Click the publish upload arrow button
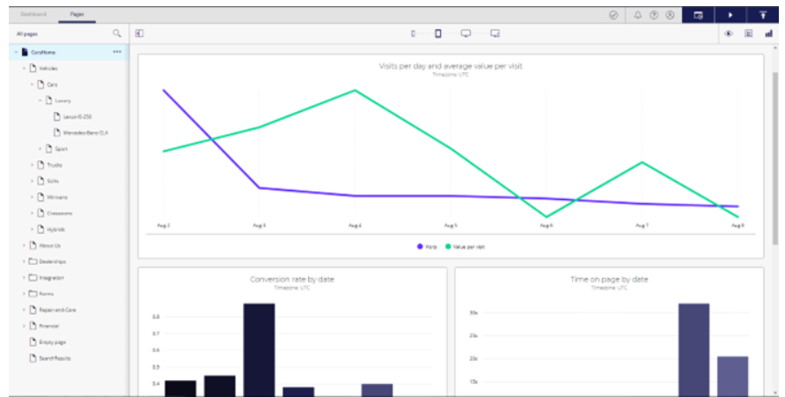785x397 pixels. tap(763, 15)
